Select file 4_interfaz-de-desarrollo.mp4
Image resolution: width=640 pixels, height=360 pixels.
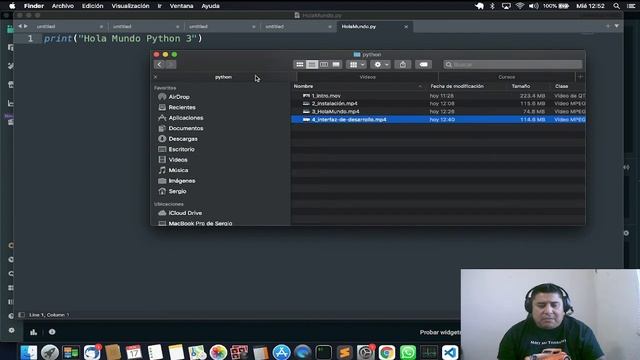click(x=438, y=120)
